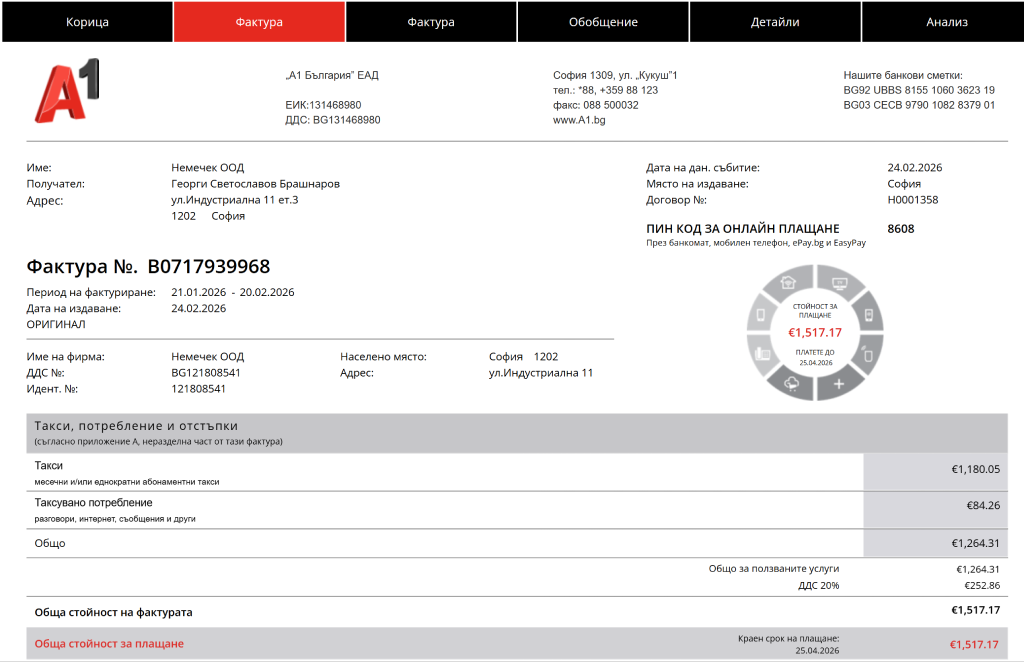Select the contract number H0001358

pos(912,200)
